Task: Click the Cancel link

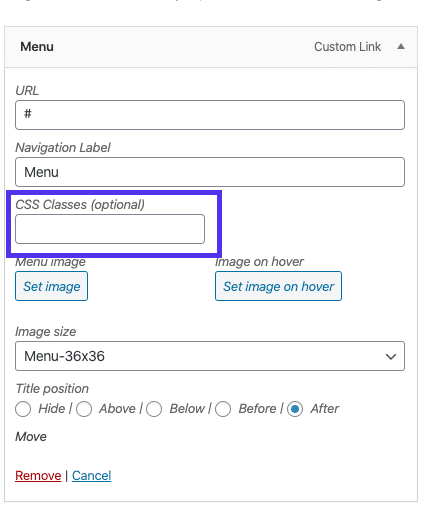Action: coord(91,476)
